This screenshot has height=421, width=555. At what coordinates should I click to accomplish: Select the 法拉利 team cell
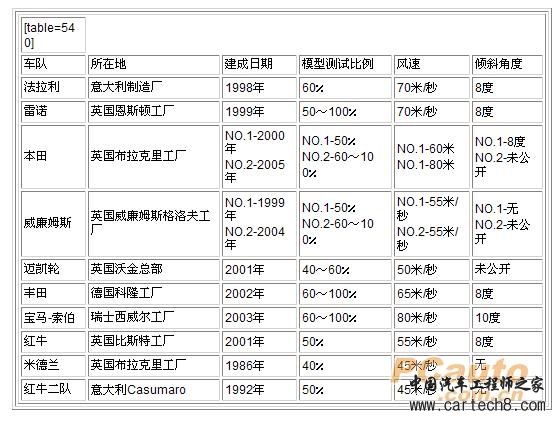point(53,87)
